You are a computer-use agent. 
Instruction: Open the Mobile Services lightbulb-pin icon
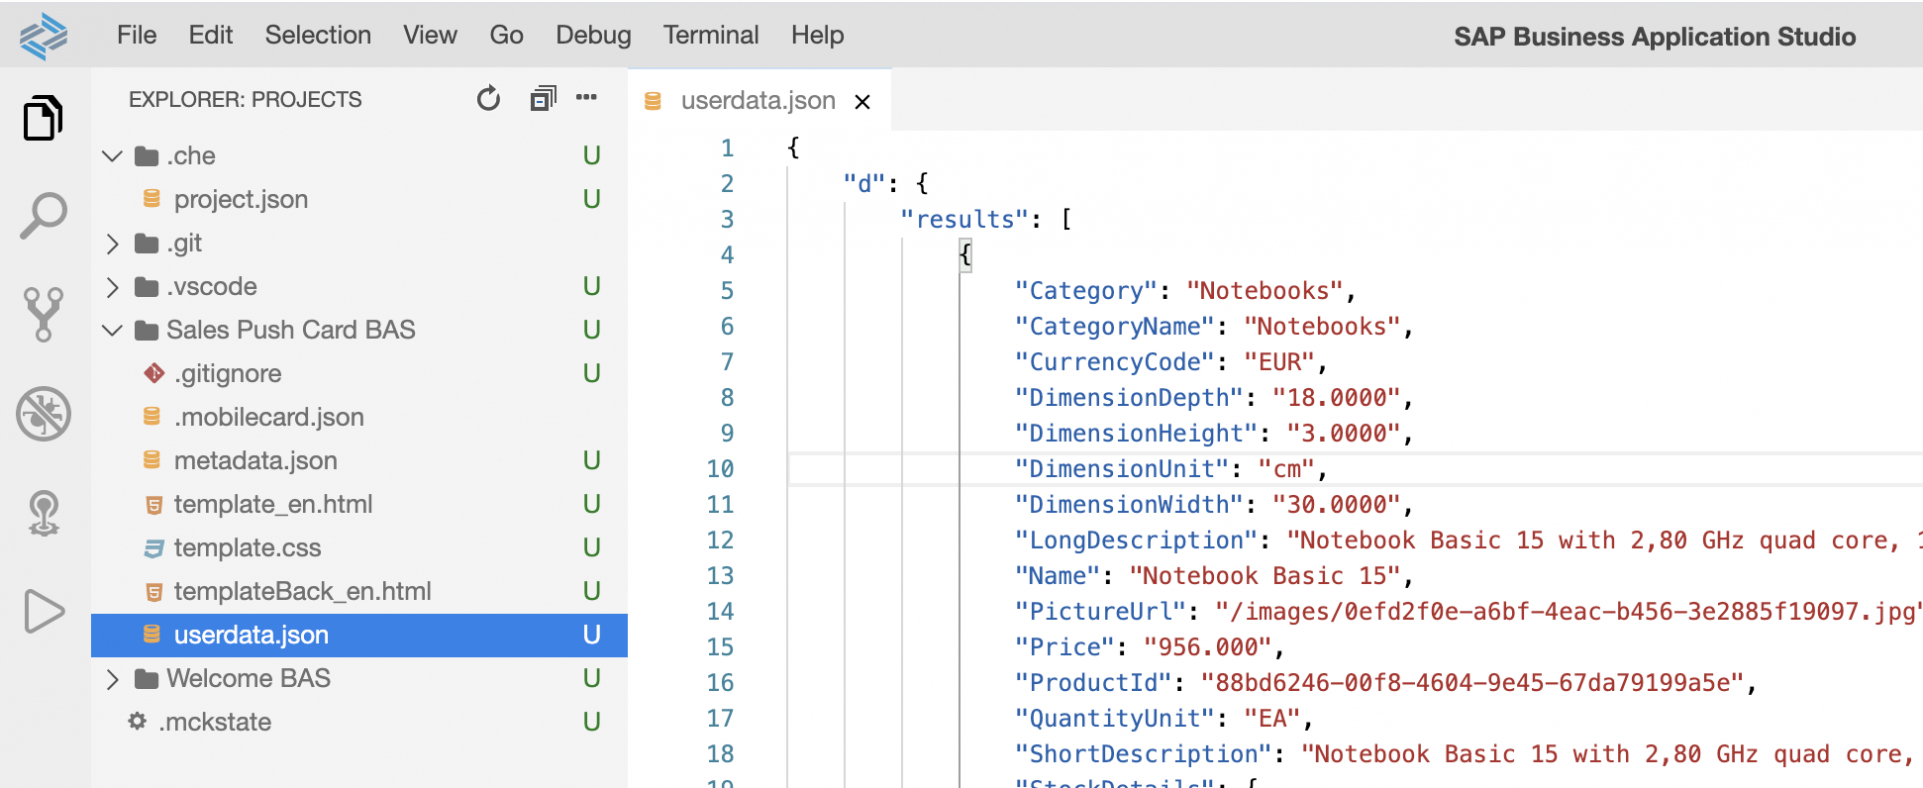tap(43, 513)
